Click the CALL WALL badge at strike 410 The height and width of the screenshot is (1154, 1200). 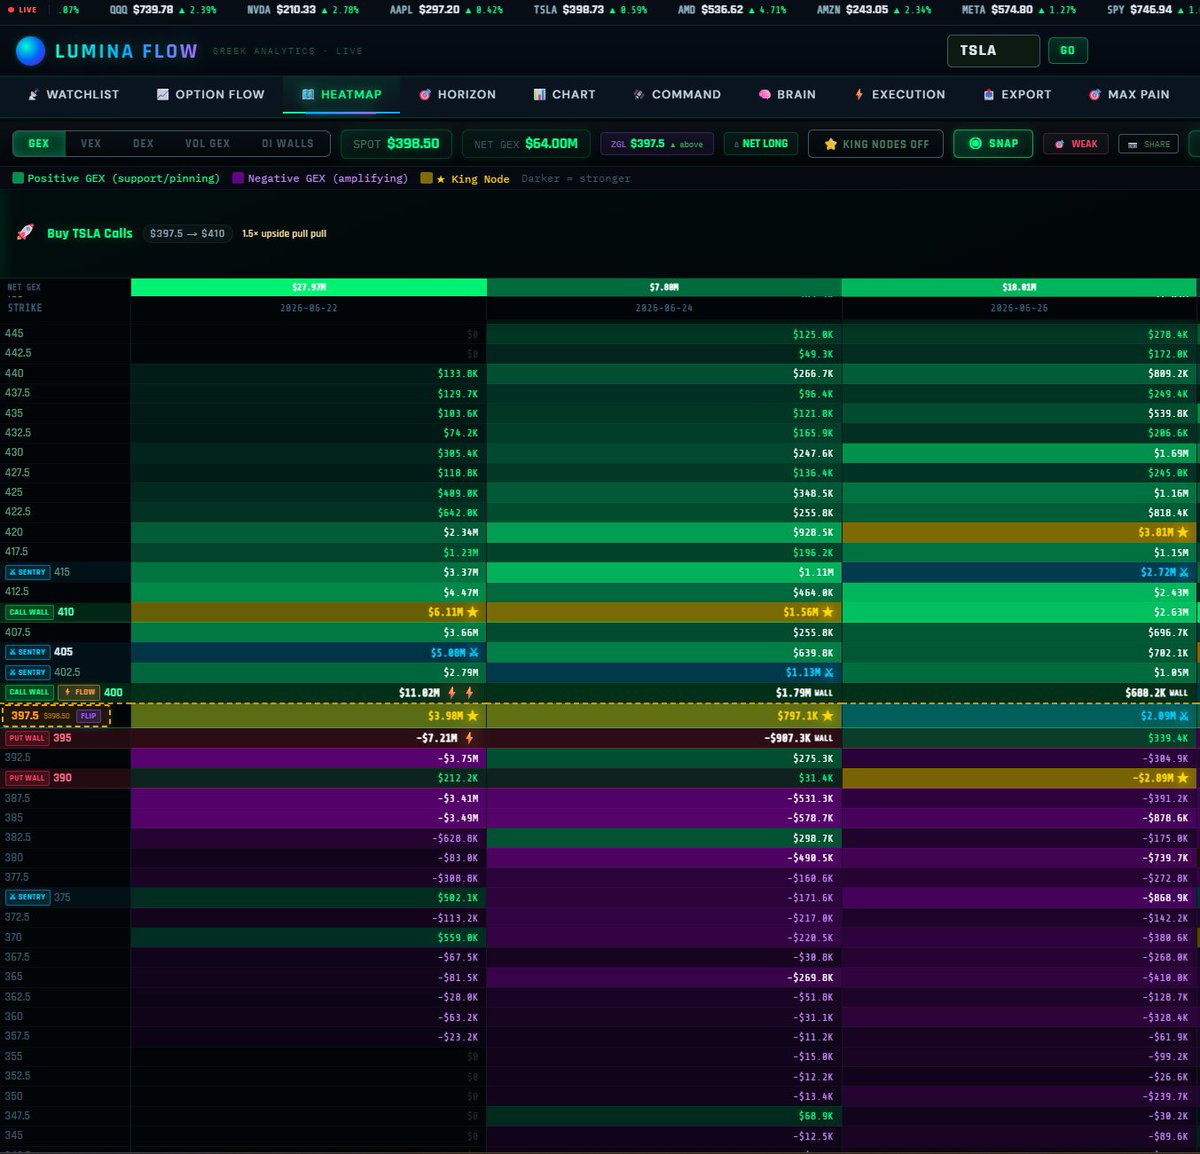(29, 612)
